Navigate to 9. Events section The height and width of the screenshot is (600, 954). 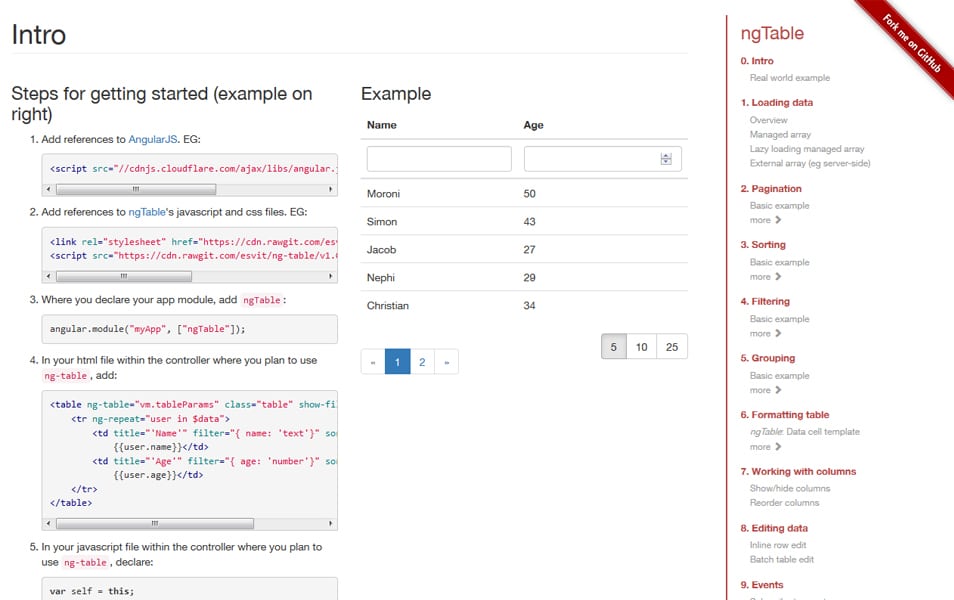pyautogui.click(x=762, y=585)
